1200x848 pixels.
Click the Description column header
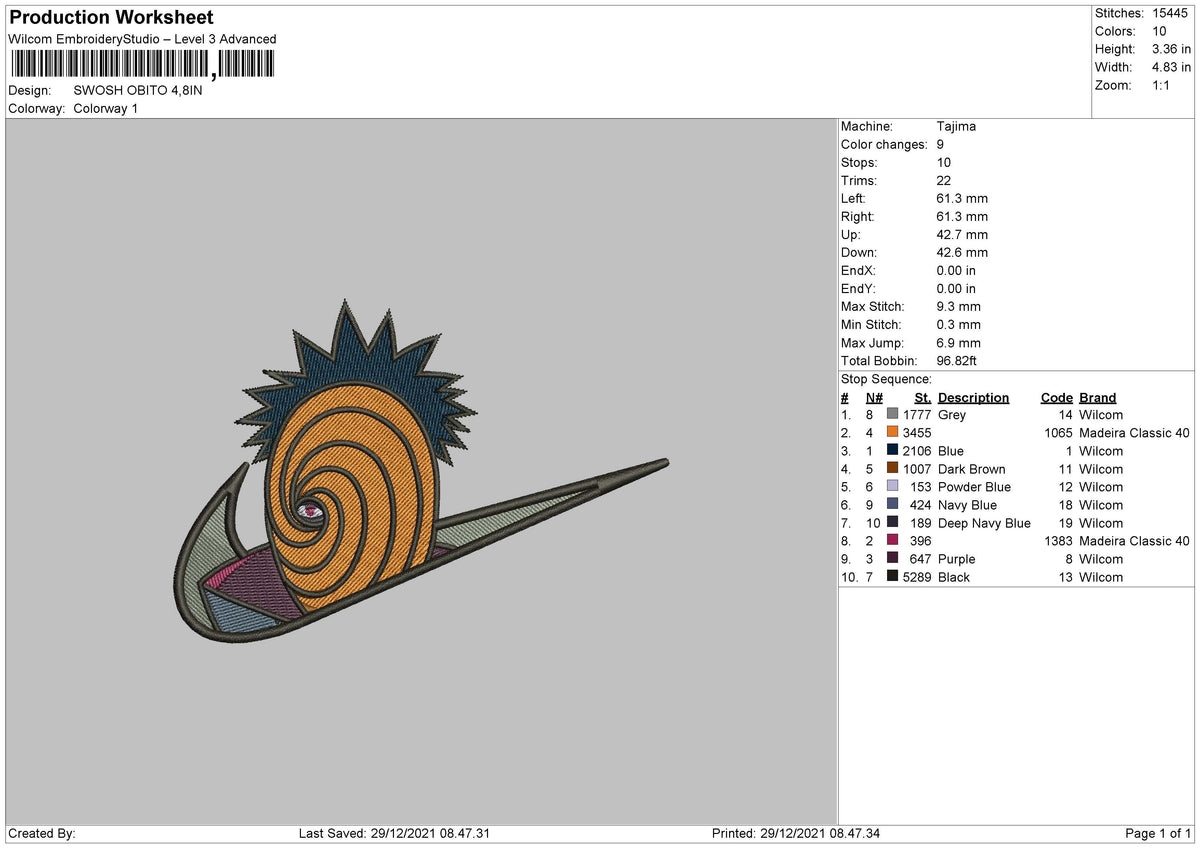click(x=973, y=397)
